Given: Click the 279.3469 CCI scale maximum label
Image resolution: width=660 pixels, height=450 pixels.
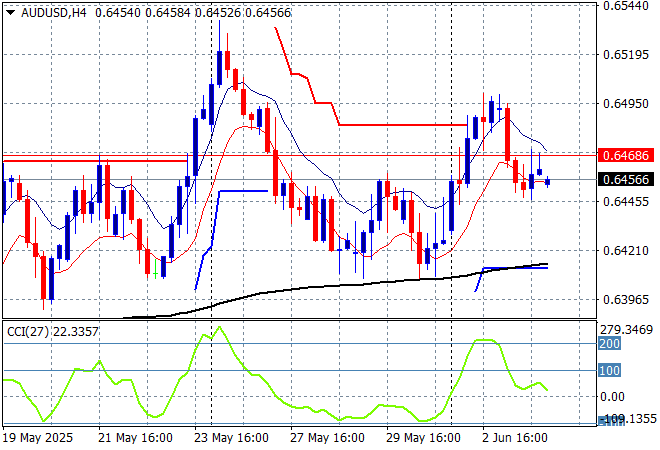Looking at the screenshot, I should 630,329.
